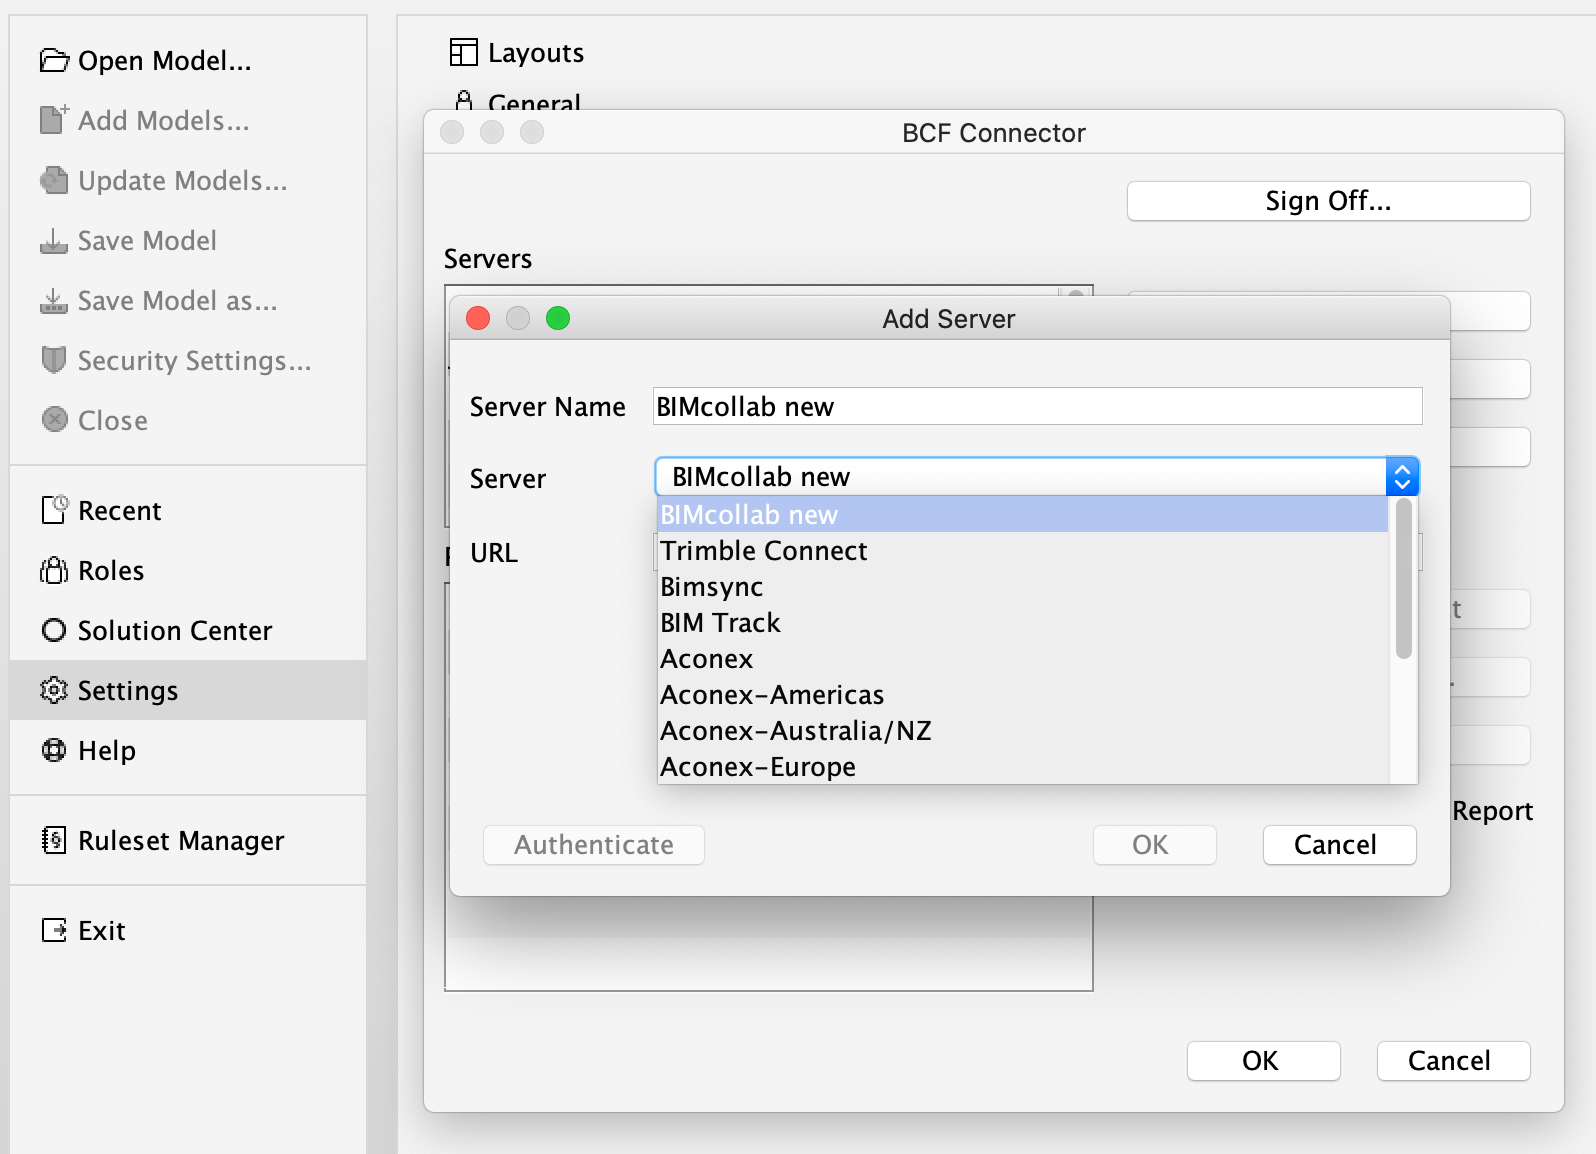Open Ruleset Manager from the sidebar
The width and height of the screenshot is (1596, 1154).
click(188, 840)
